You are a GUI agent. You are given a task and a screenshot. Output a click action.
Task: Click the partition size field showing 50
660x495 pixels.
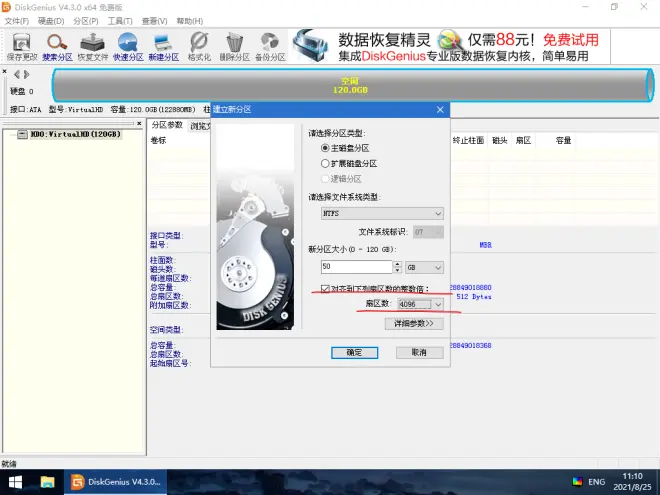pyautogui.click(x=357, y=267)
